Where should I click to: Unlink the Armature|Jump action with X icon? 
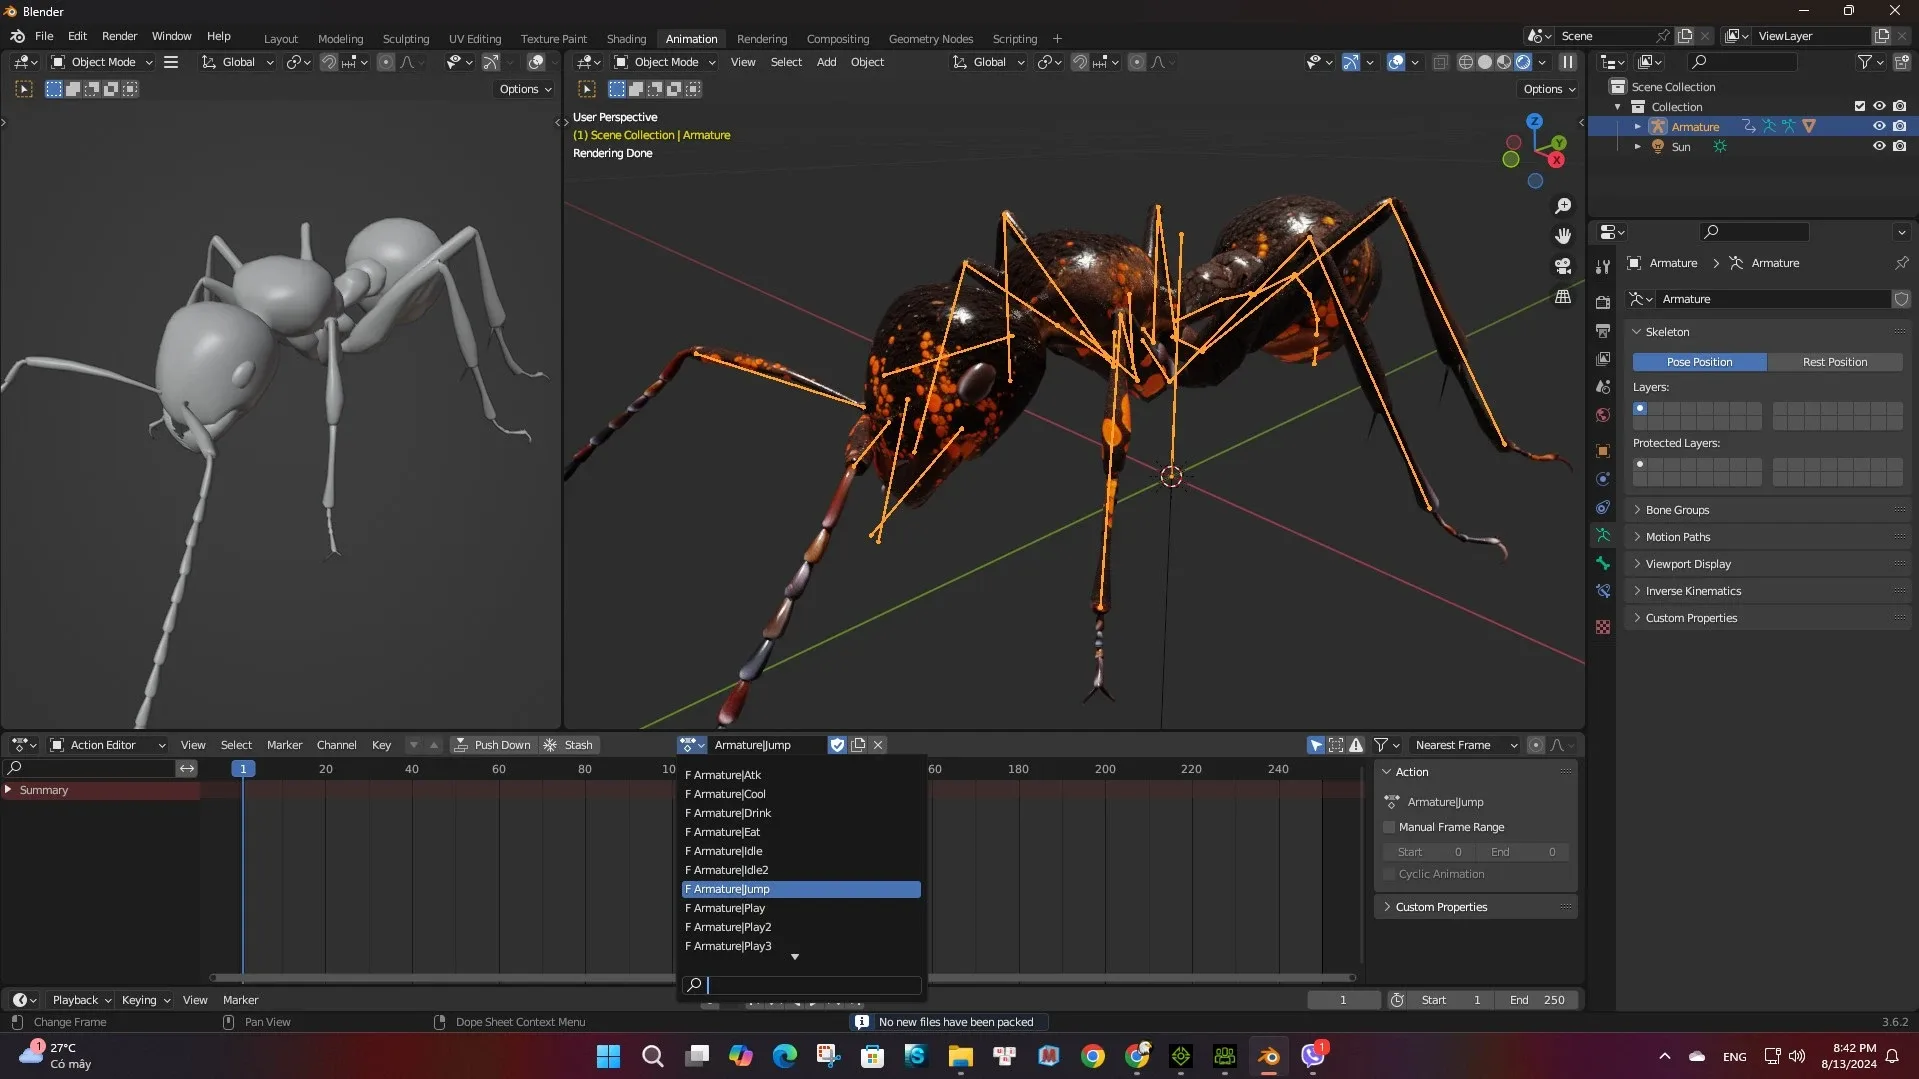[878, 745]
